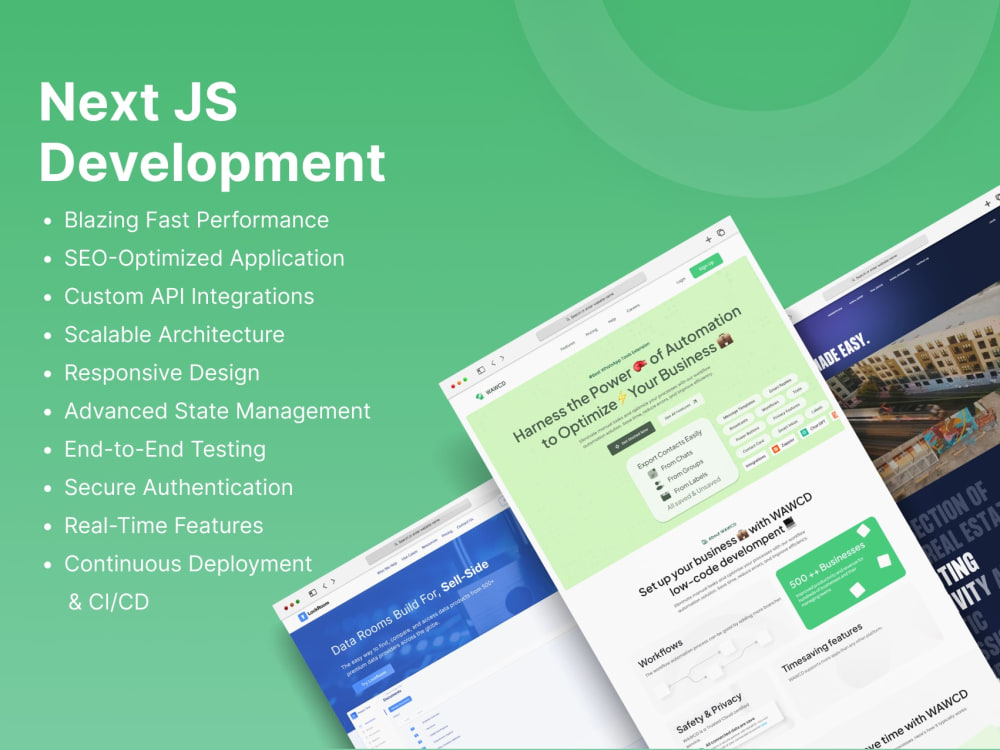Click the Responsive Design bullet

(x=162, y=373)
